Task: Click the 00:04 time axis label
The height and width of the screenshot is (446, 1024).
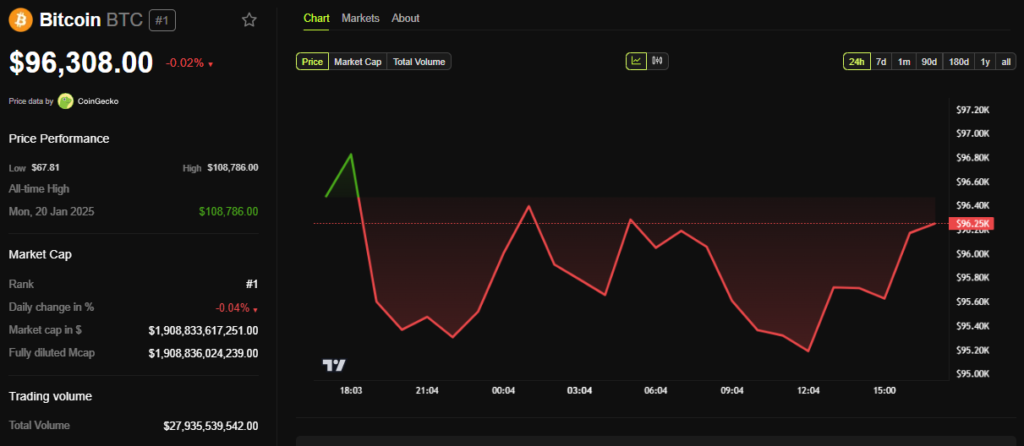Action: point(504,390)
